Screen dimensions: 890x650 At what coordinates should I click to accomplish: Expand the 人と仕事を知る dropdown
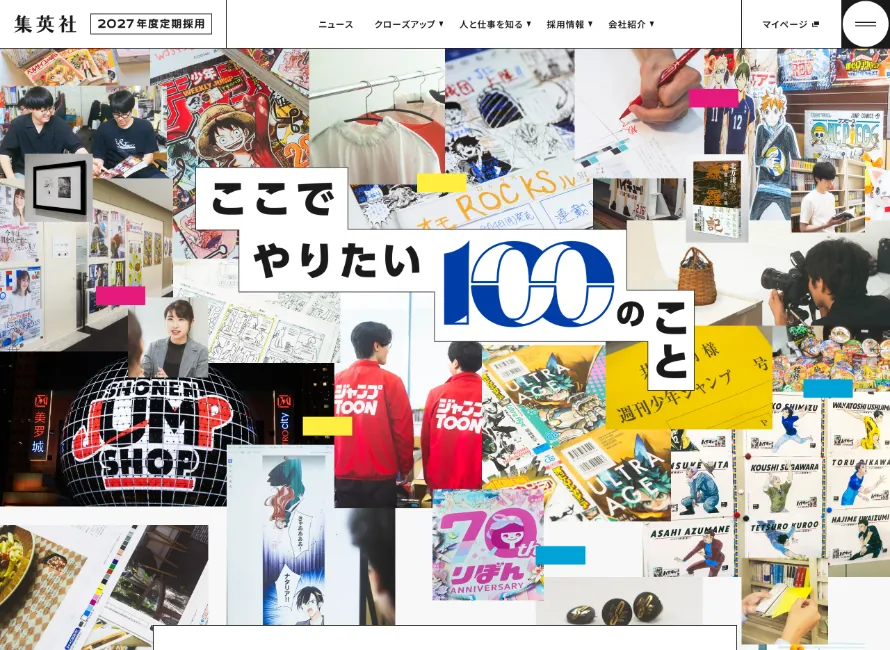[x=495, y=24]
